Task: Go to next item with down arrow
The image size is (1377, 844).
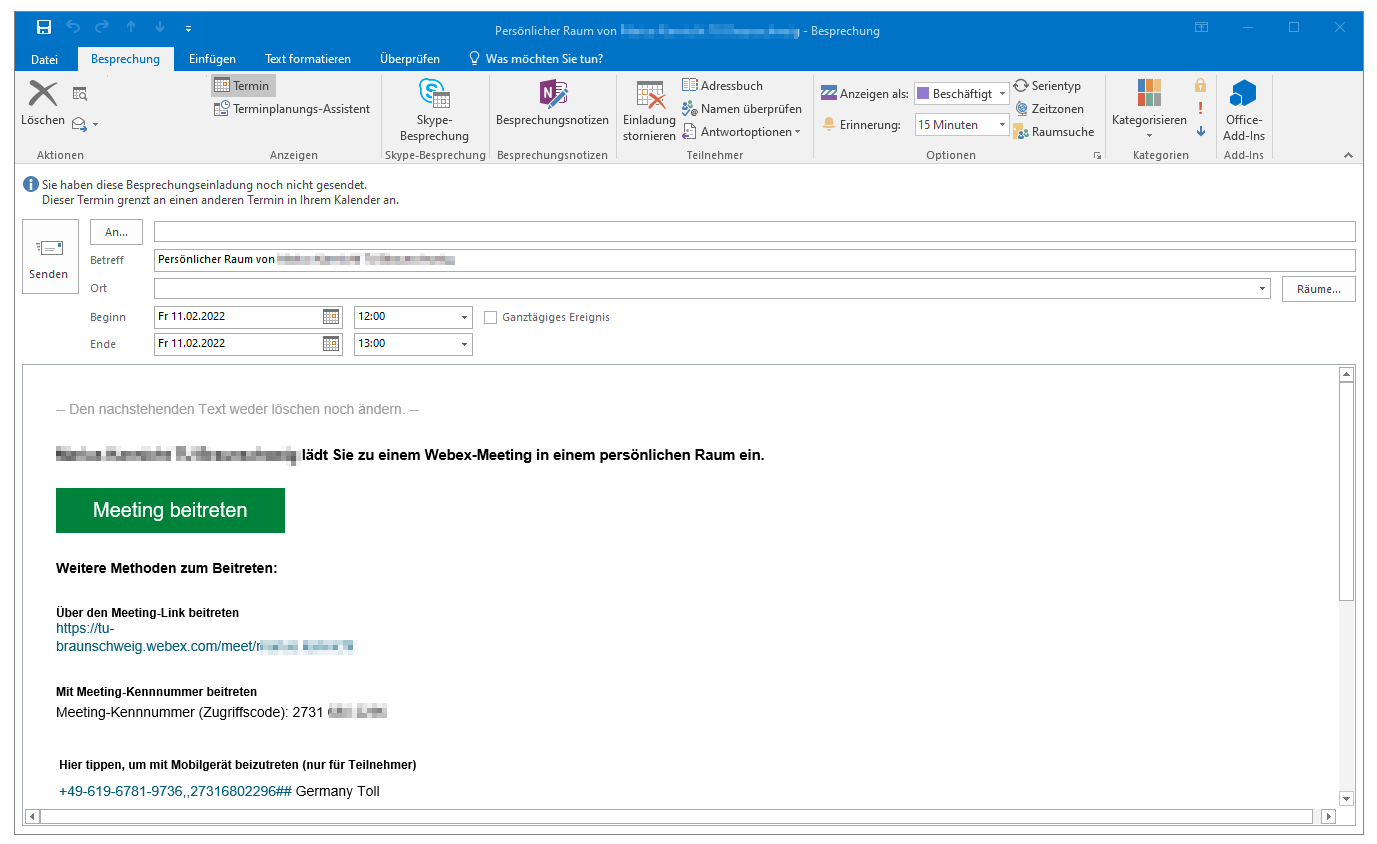Action: (x=160, y=28)
